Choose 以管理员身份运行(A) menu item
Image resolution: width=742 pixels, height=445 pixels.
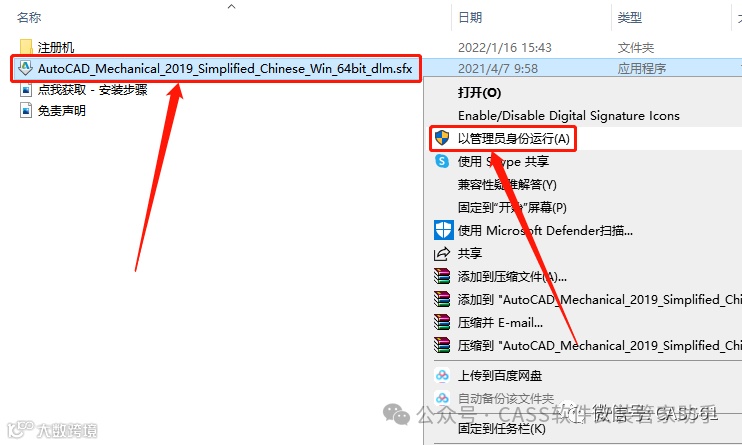513,139
